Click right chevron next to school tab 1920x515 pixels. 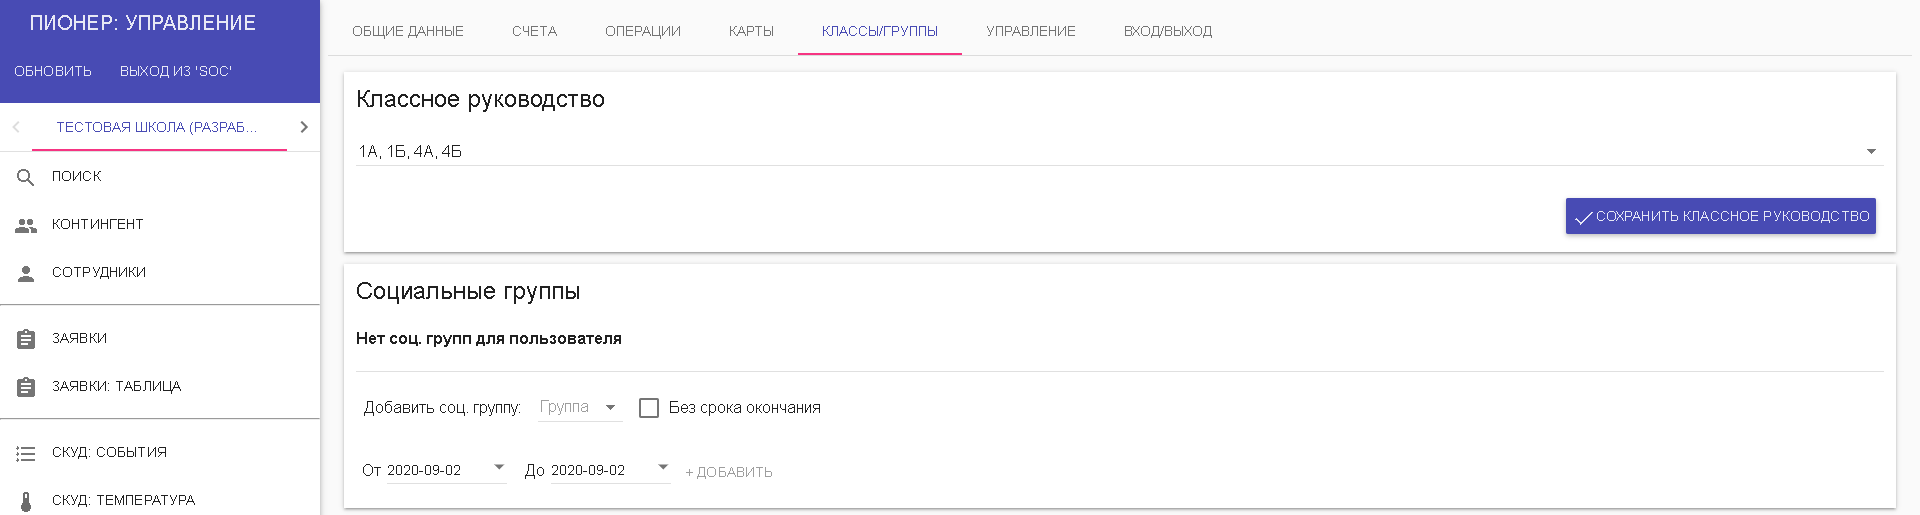click(304, 127)
